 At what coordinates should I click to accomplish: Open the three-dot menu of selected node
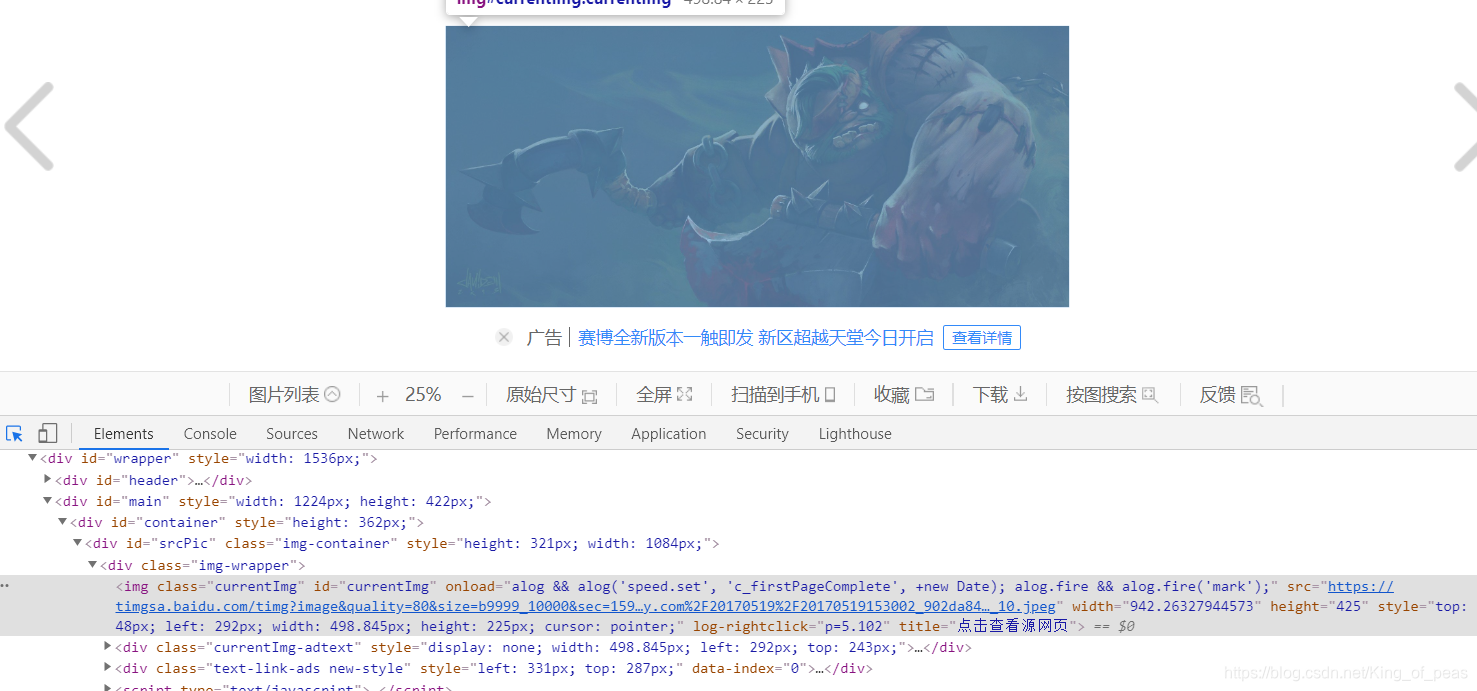coord(5,586)
